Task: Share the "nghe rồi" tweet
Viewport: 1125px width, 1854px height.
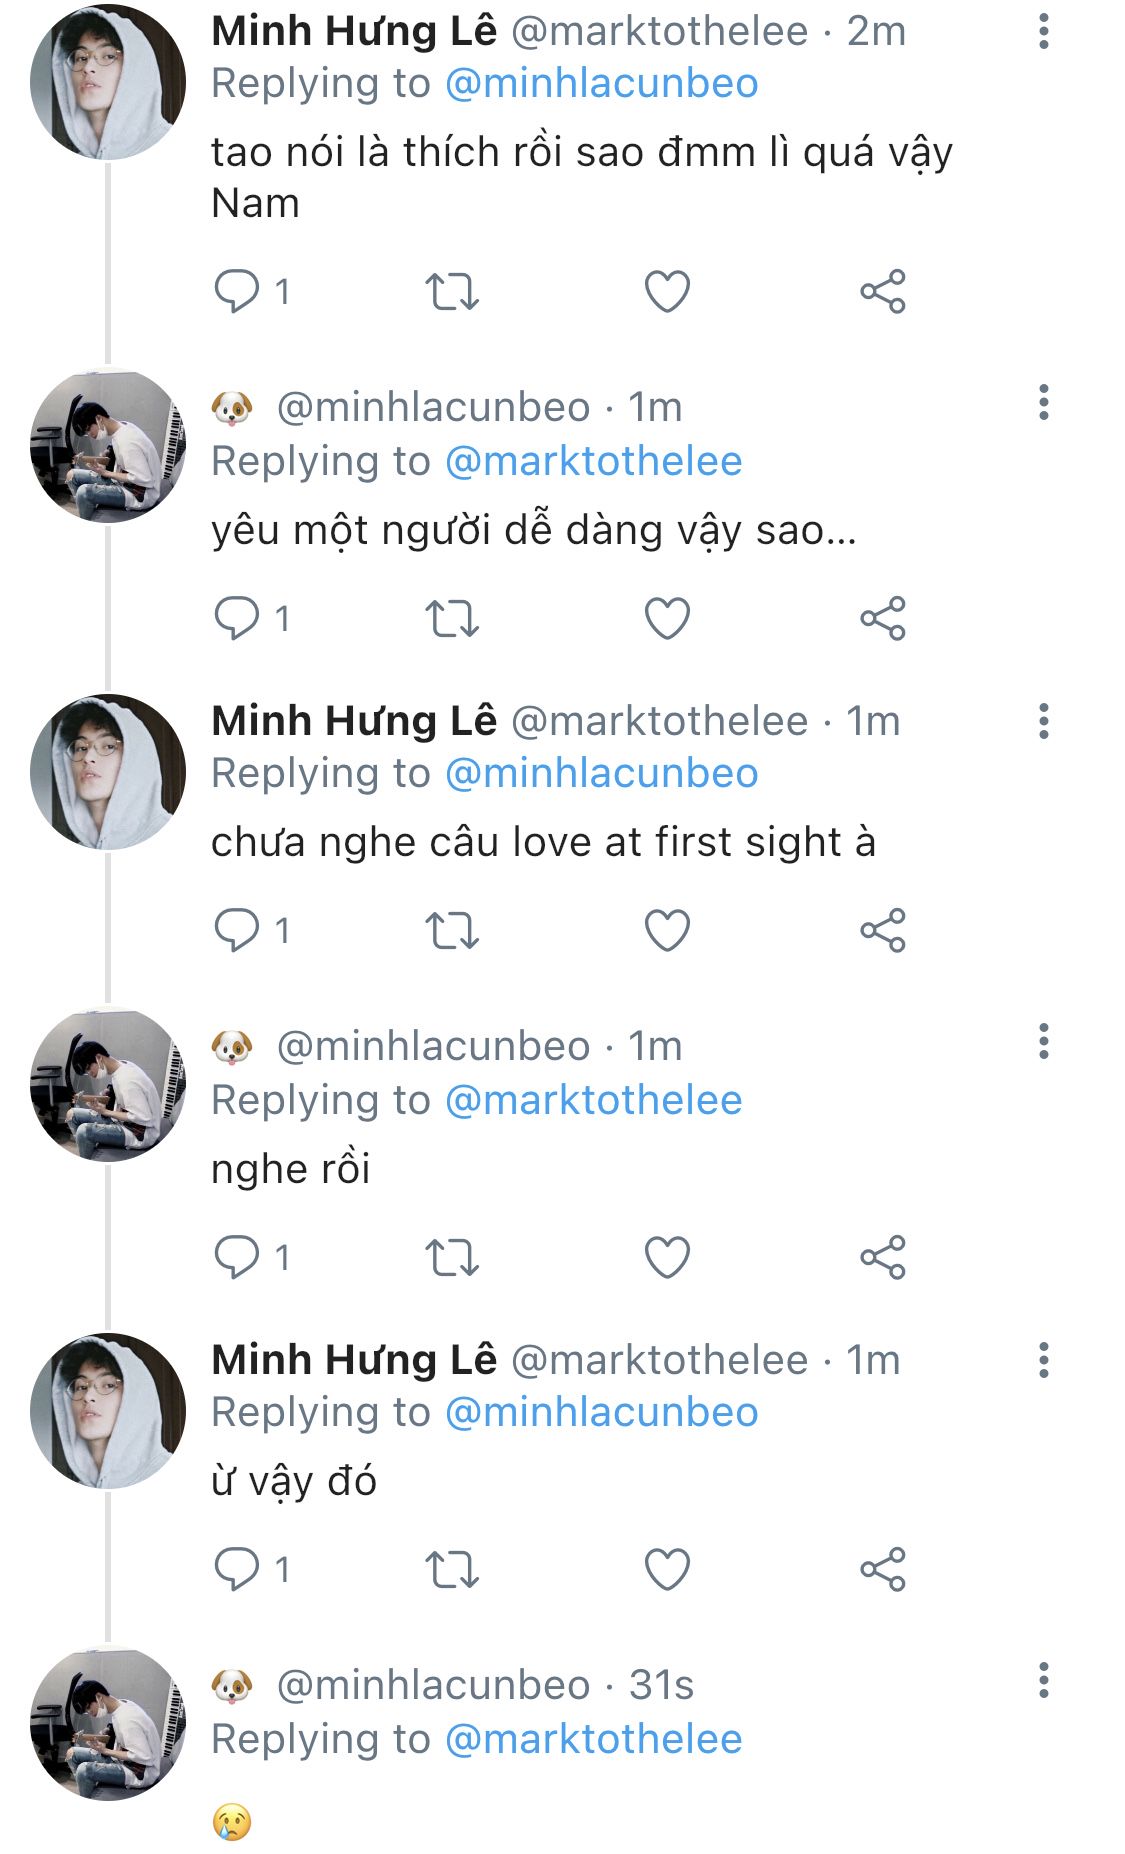Action: 882,1257
